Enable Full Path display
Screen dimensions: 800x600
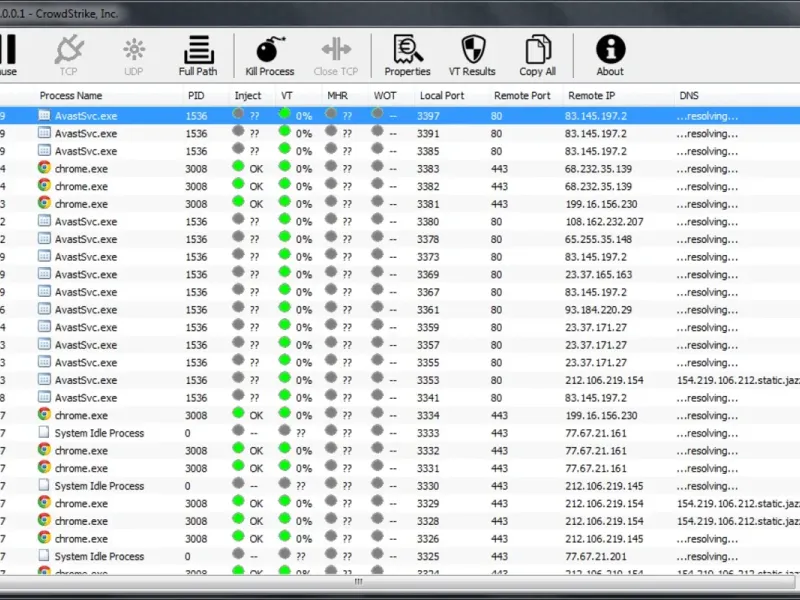pyautogui.click(x=198, y=55)
